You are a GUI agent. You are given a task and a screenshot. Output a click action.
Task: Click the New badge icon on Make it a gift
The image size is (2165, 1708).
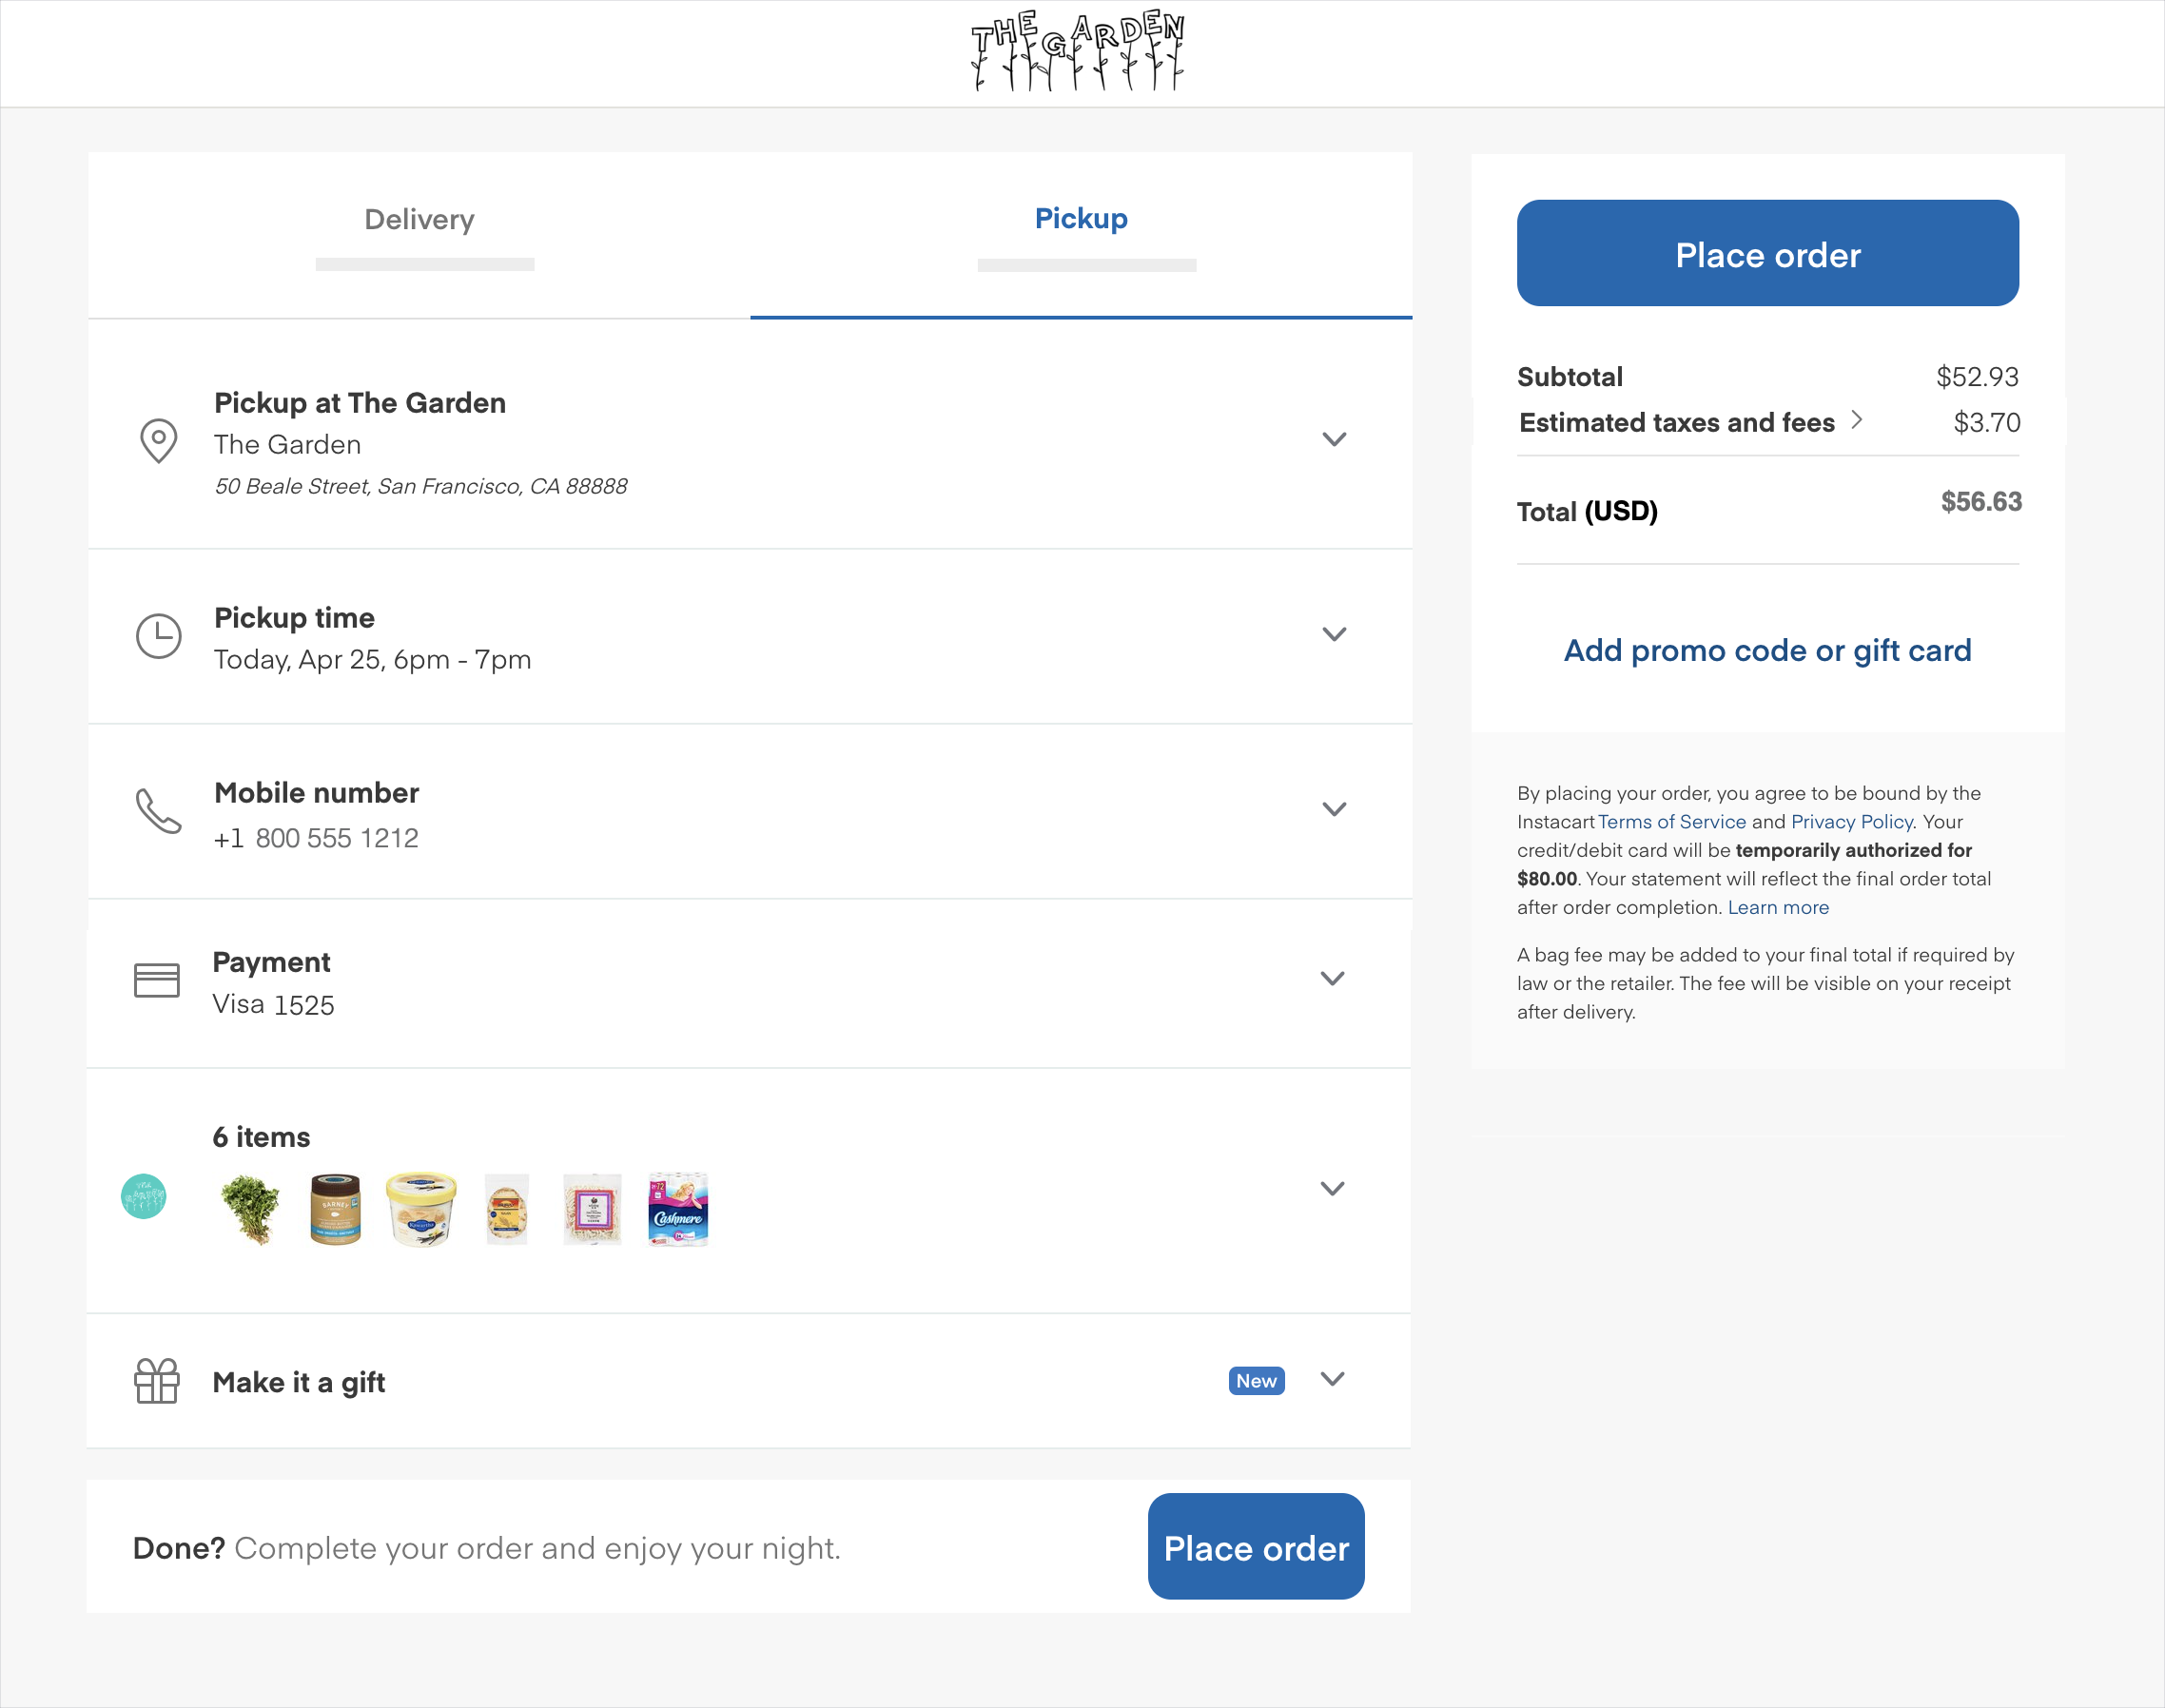pos(1257,1379)
